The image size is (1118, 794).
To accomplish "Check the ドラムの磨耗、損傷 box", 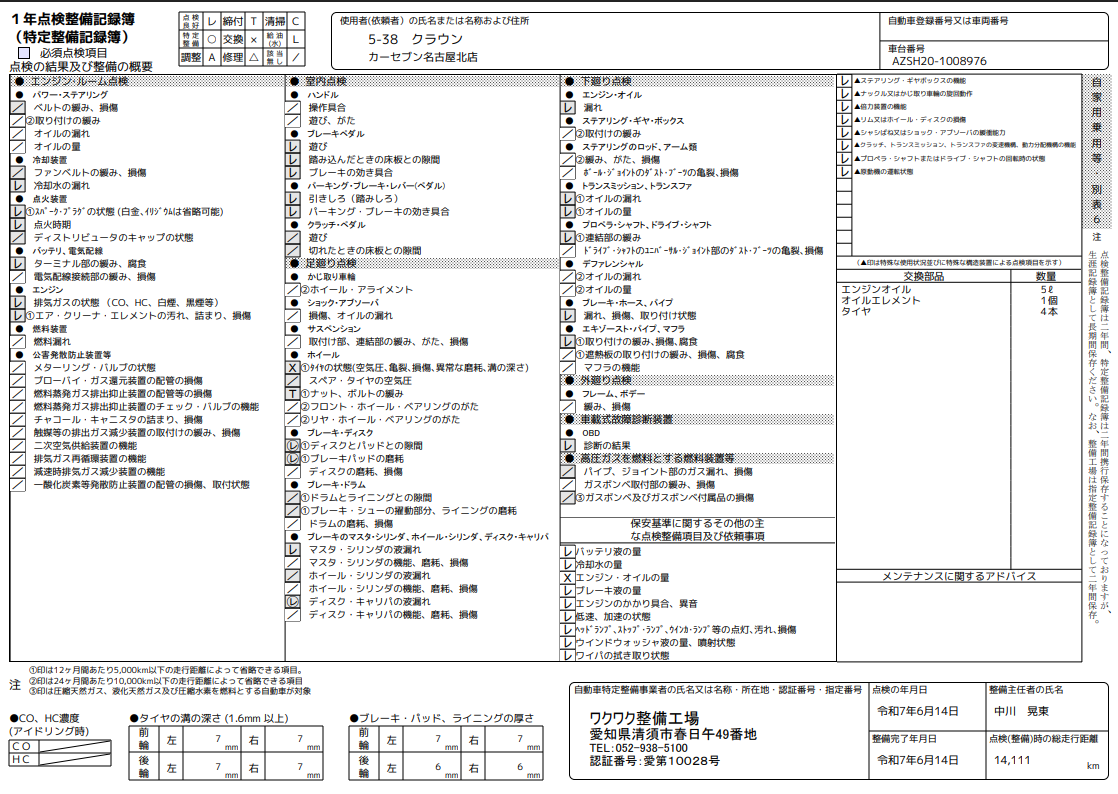I will point(292,524).
